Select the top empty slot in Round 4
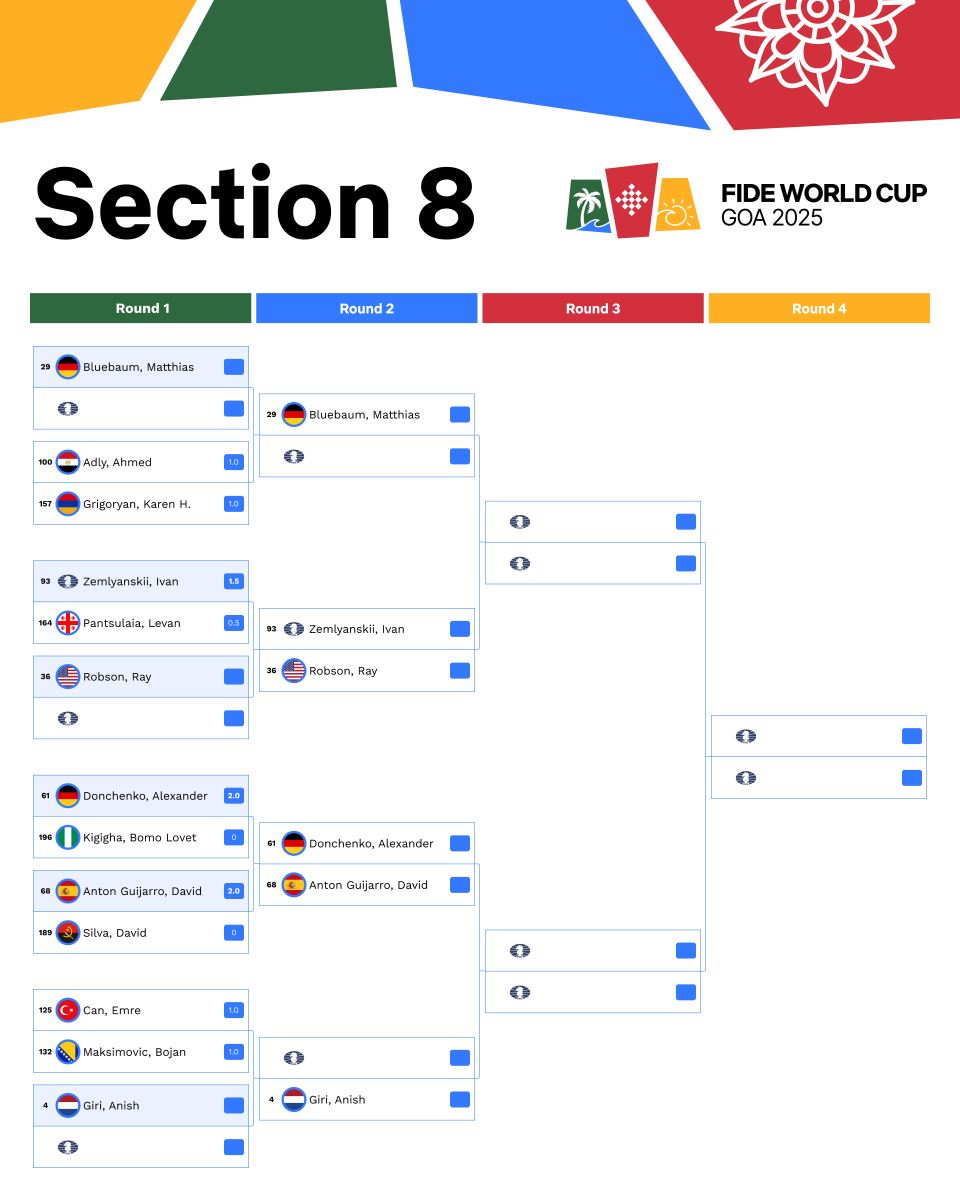 [819, 736]
